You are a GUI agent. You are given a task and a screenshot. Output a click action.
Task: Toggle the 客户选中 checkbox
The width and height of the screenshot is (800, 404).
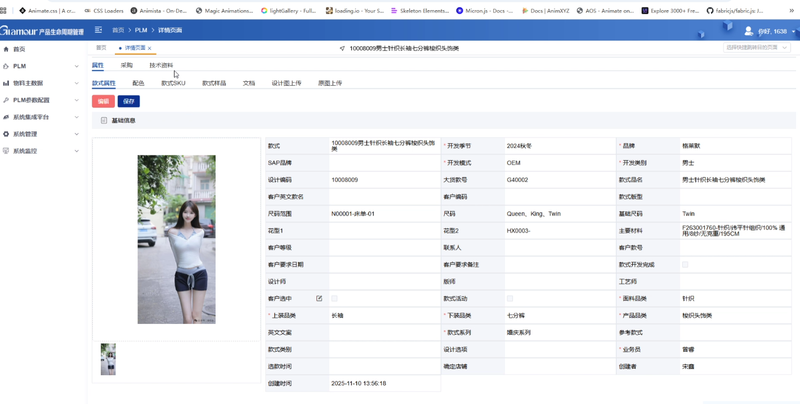[x=334, y=298]
